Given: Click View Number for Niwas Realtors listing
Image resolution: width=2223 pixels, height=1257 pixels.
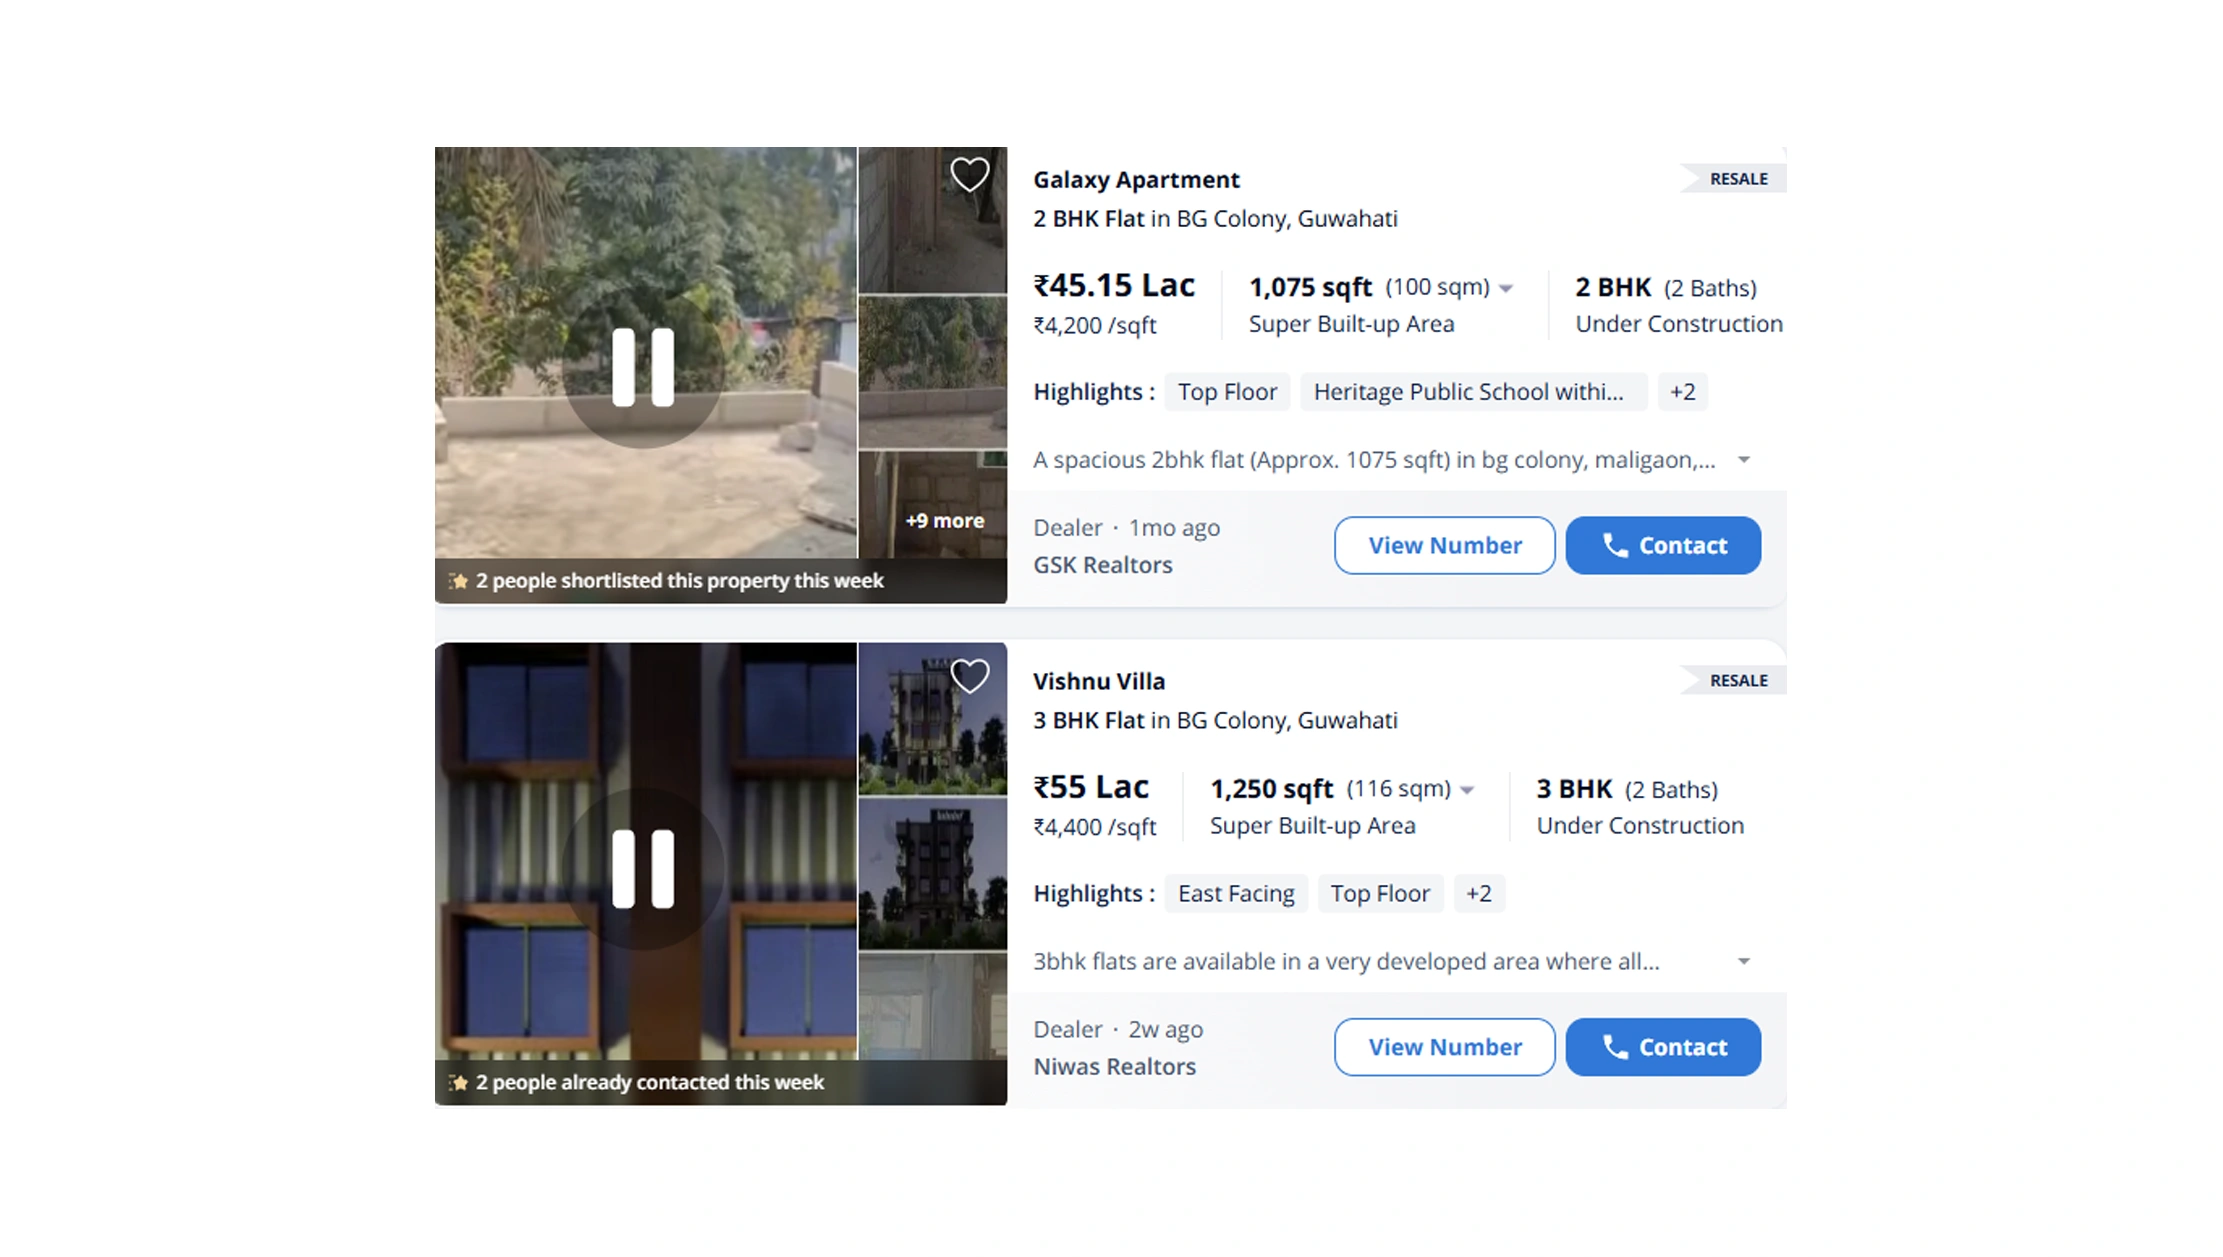Looking at the screenshot, I should (1445, 1047).
